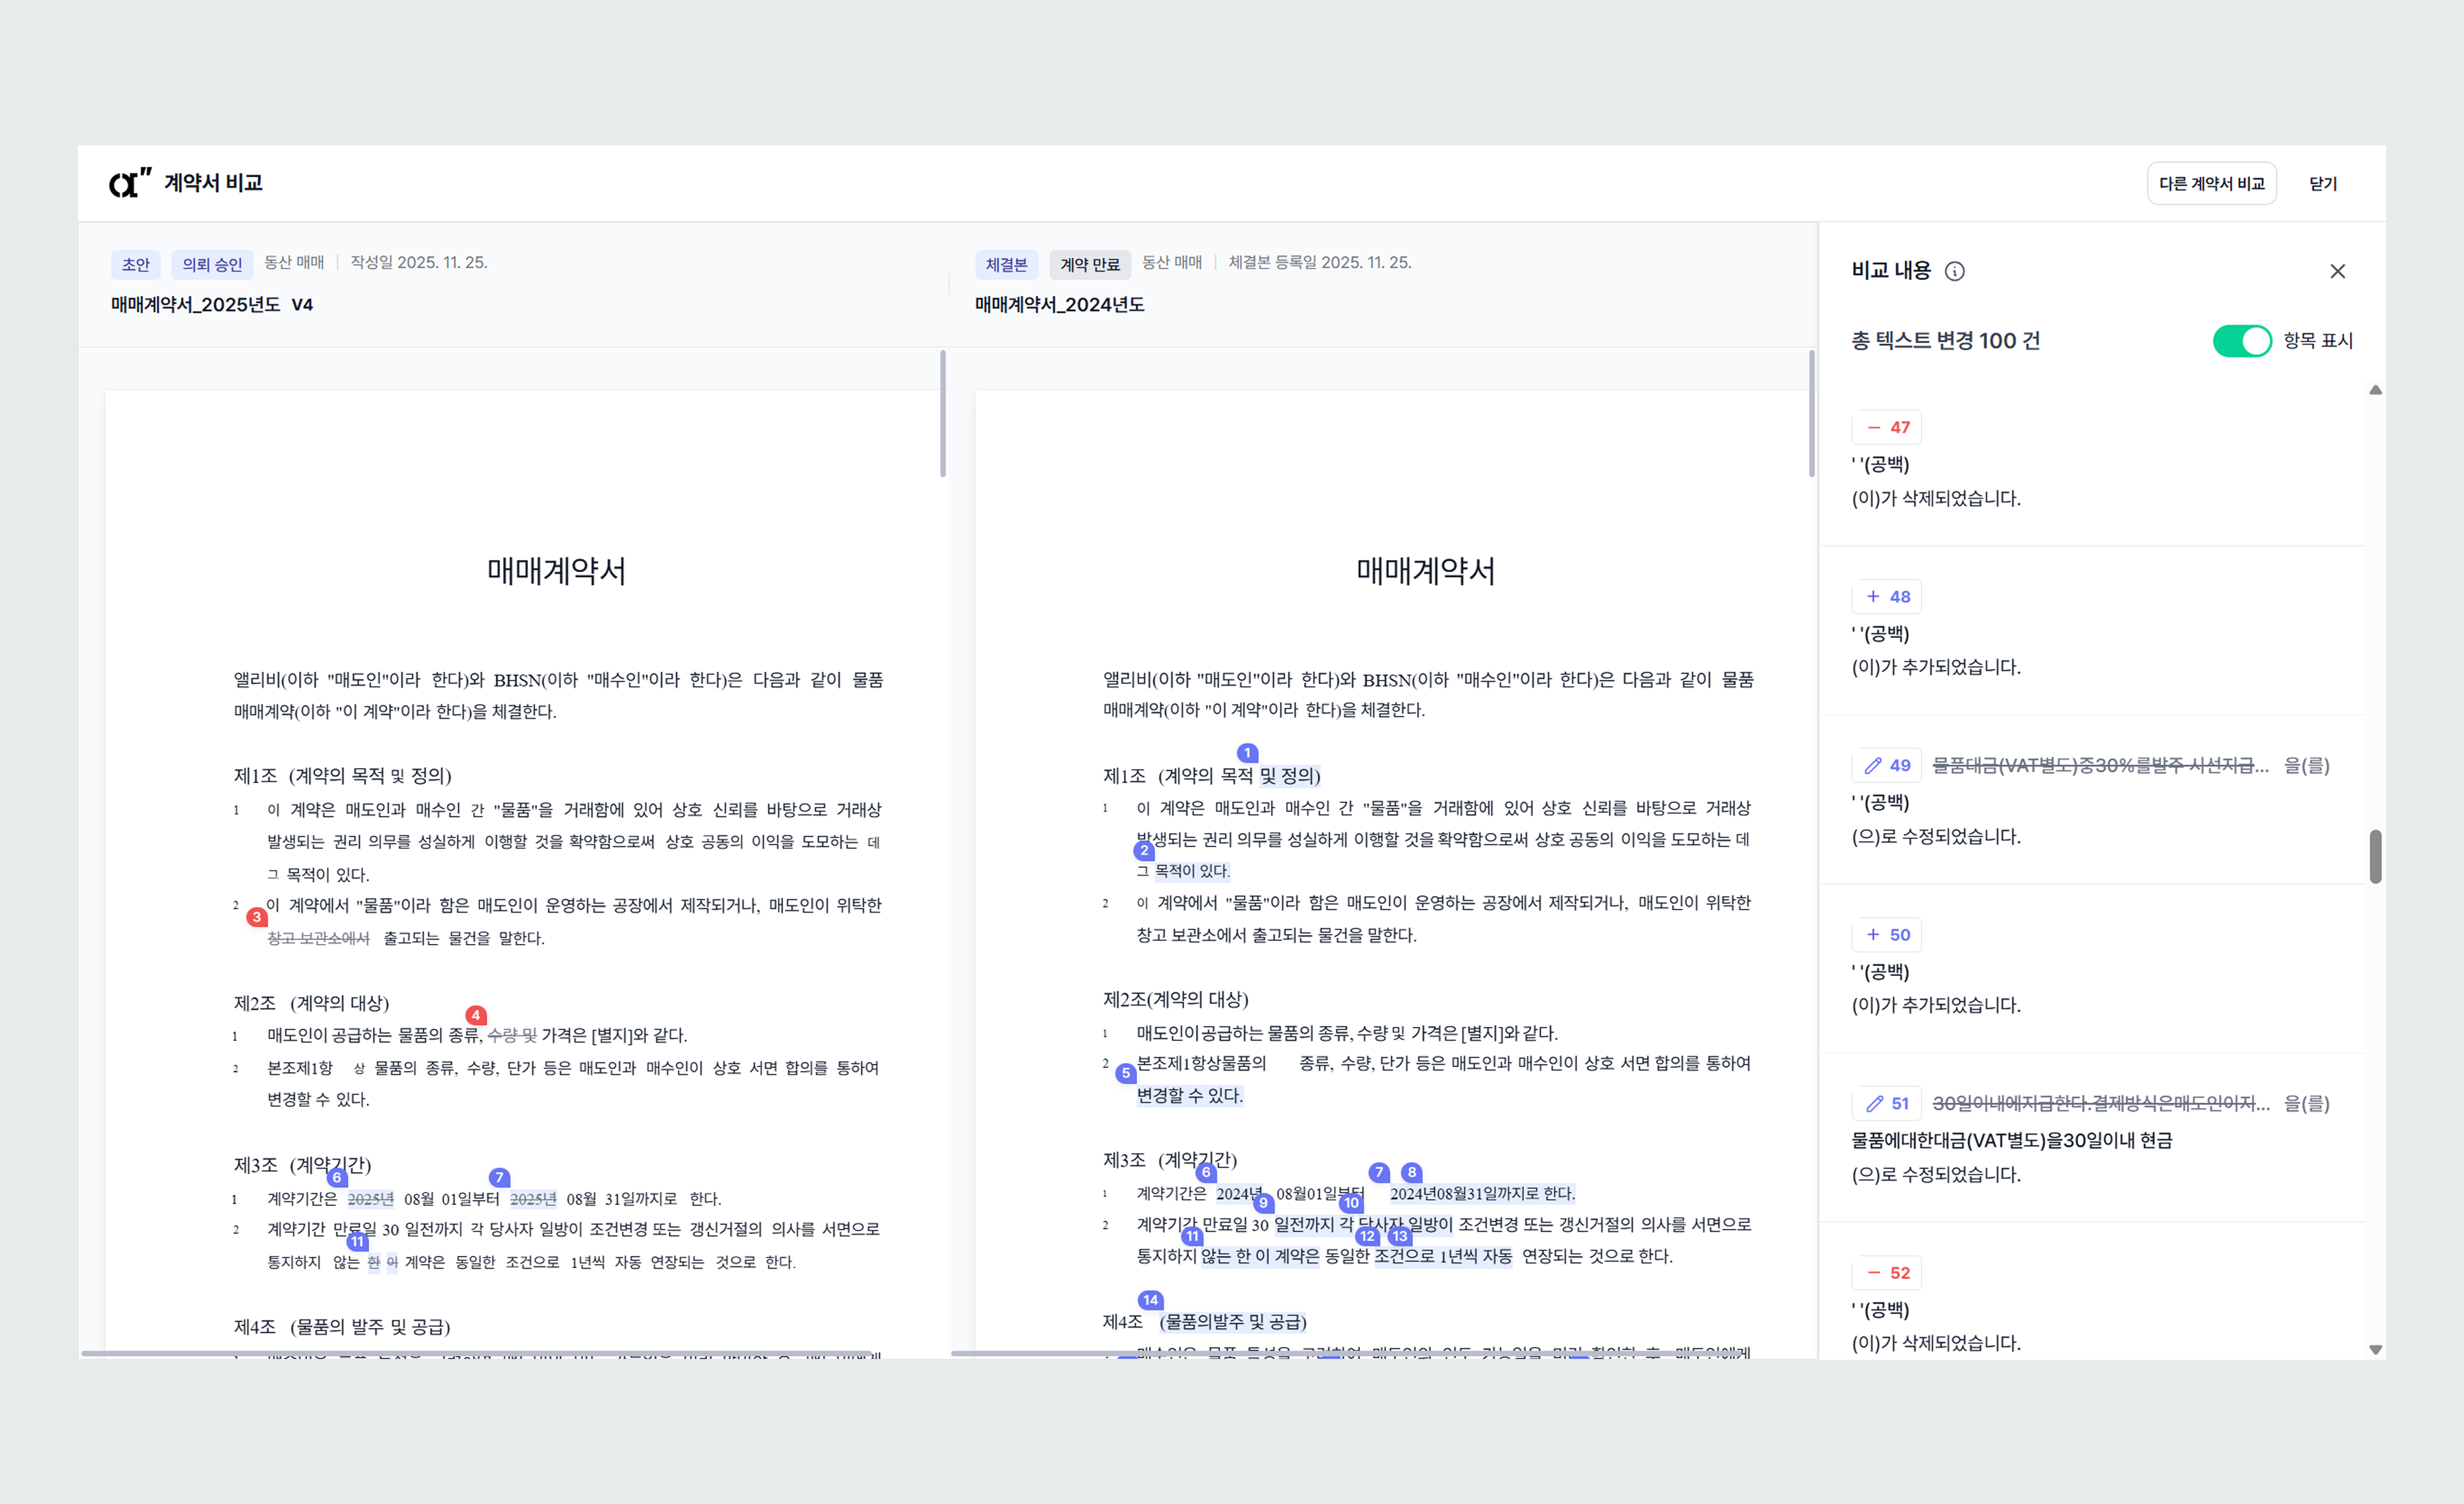Image resolution: width=2464 pixels, height=1504 pixels.
Task: Close the 비교 내용 panel with X
Action: [2337, 271]
